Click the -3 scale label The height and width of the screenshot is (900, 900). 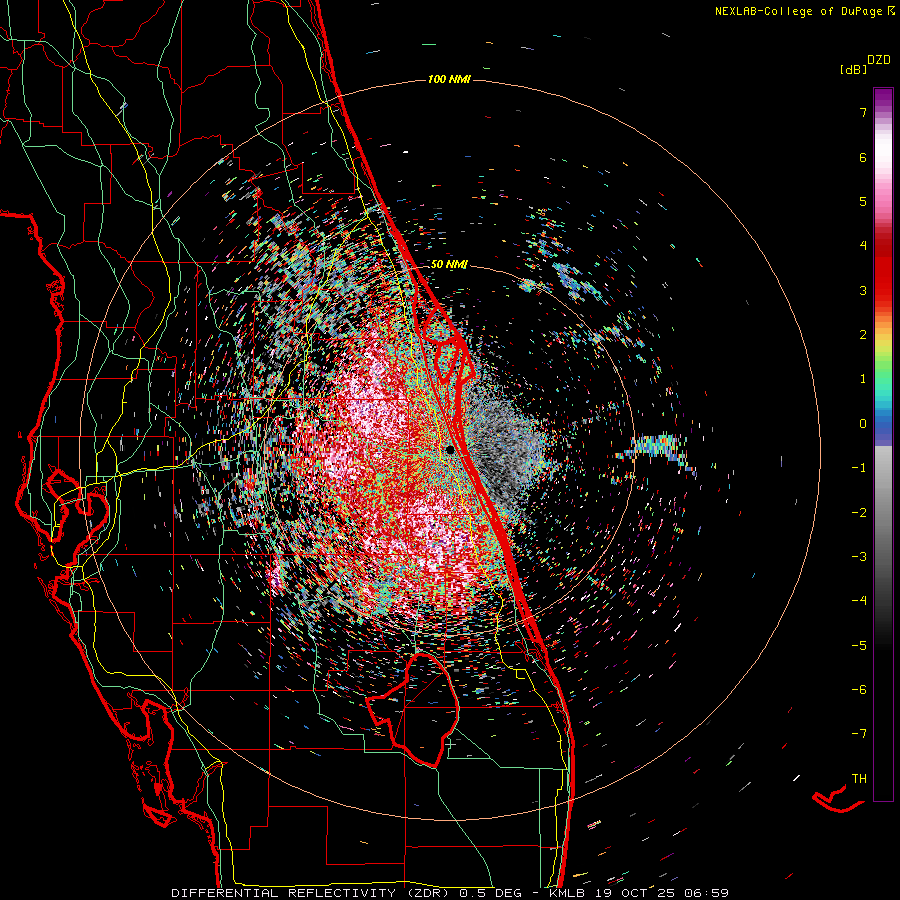[859, 557]
